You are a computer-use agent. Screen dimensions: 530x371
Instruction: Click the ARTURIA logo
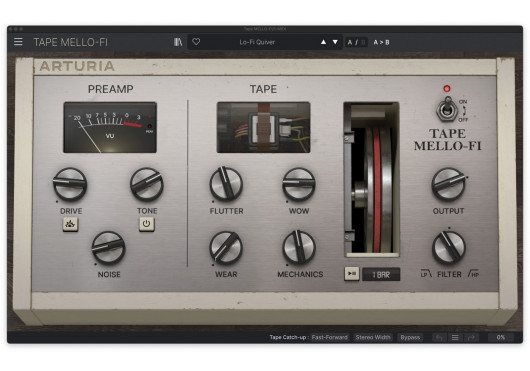(x=77, y=66)
